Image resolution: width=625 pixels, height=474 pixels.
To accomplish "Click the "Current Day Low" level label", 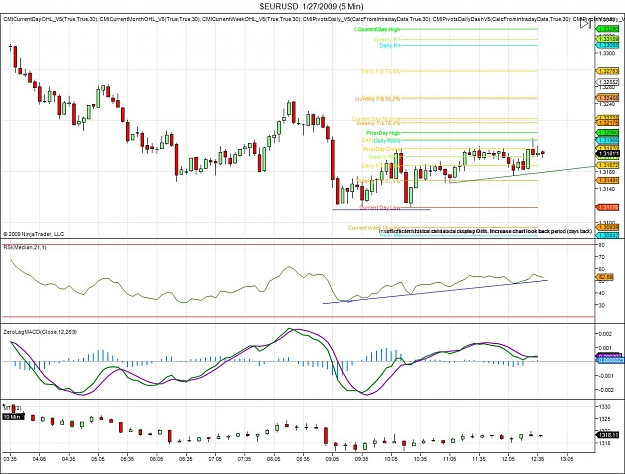I will click(x=380, y=208).
